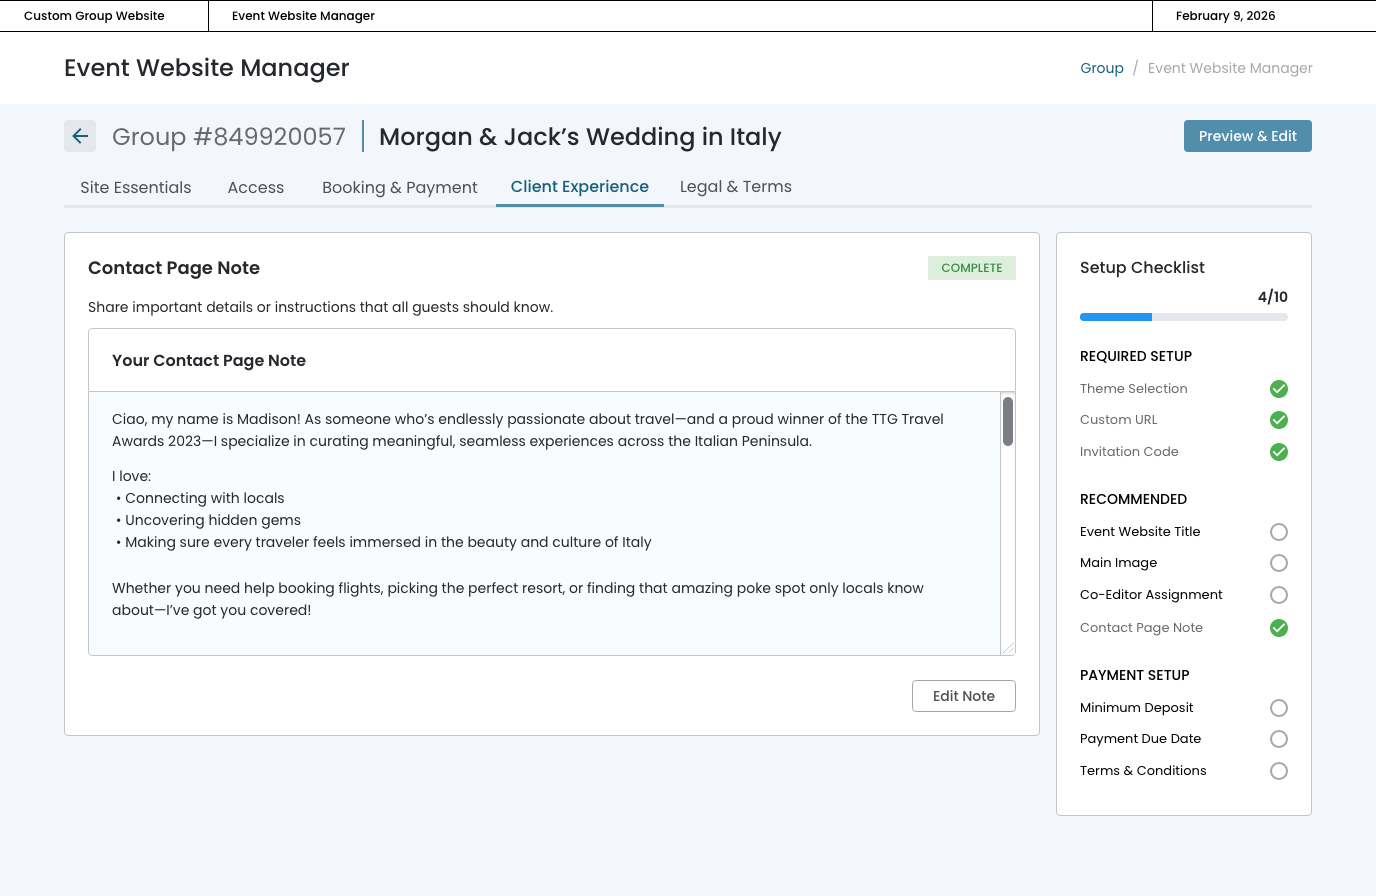
Task: Click the note text area scrollbar
Action: click(x=1008, y=422)
